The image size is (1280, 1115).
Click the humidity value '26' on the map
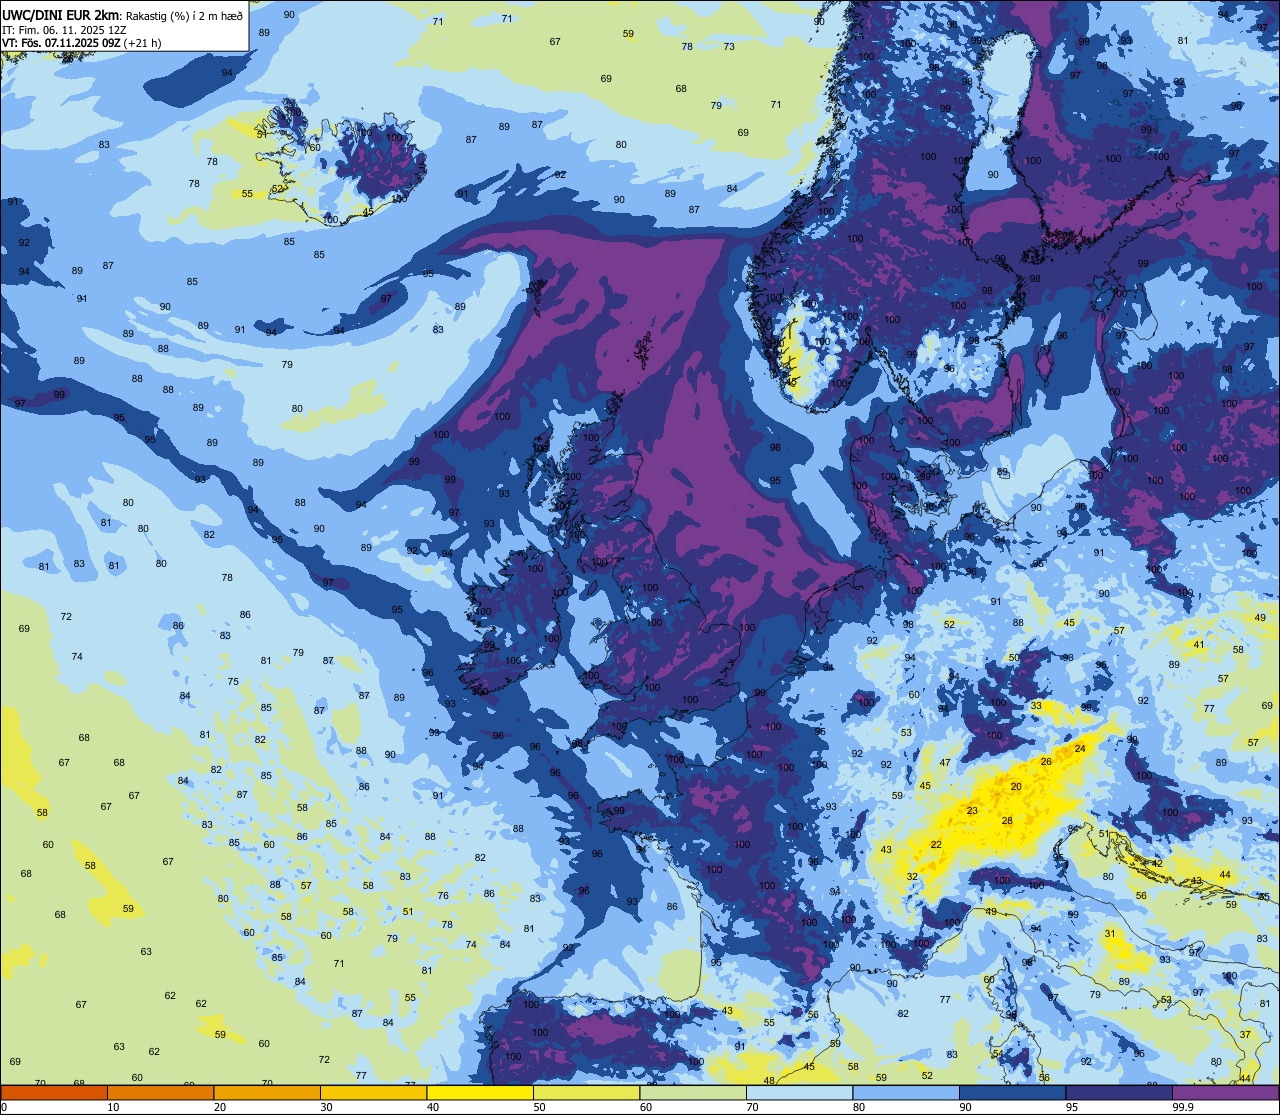click(1046, 762)
